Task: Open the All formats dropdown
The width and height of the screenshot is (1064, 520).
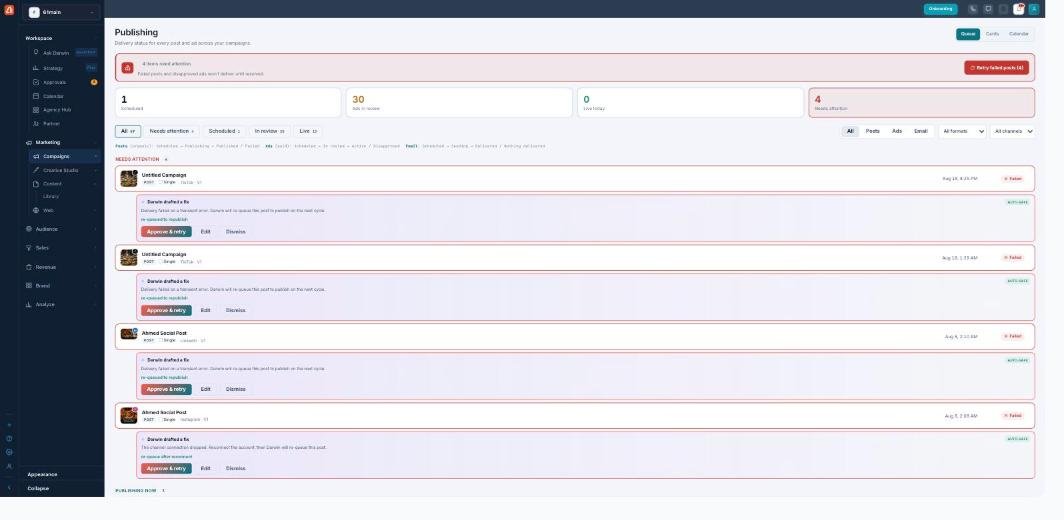Action: [962, 131]
